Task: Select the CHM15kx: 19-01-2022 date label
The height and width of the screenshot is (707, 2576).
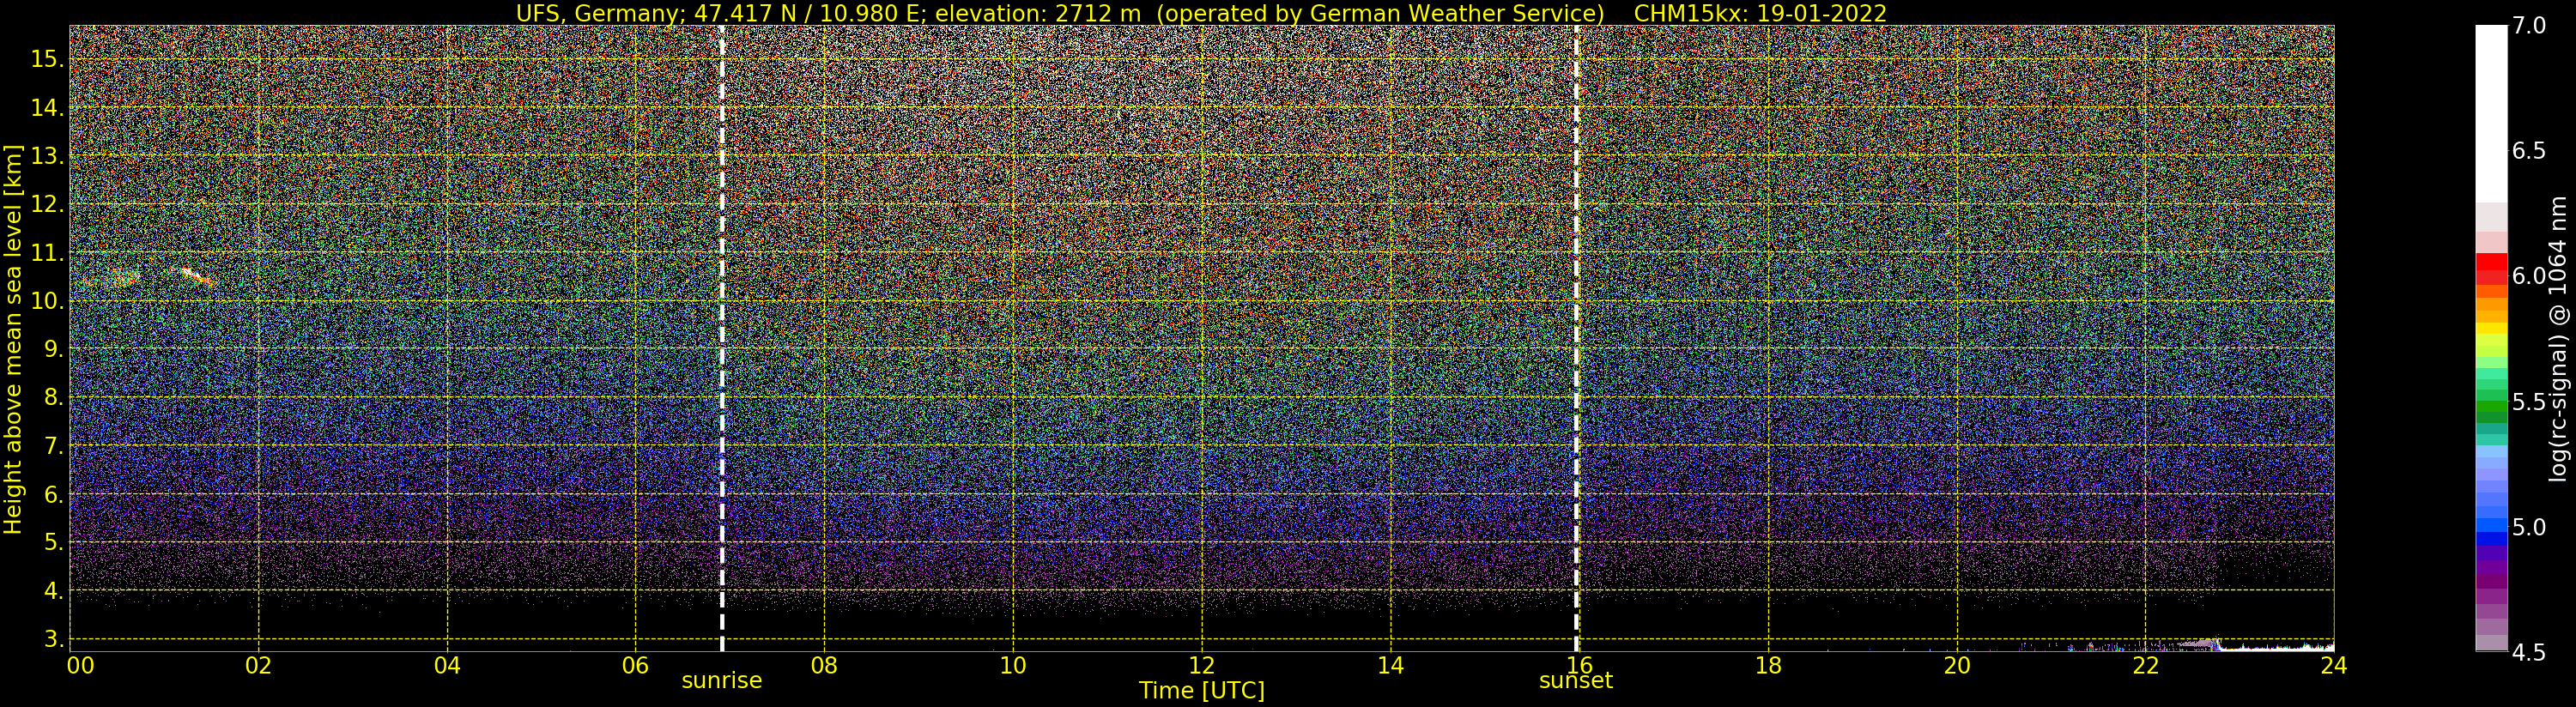Action: [x=1760, y=13]
